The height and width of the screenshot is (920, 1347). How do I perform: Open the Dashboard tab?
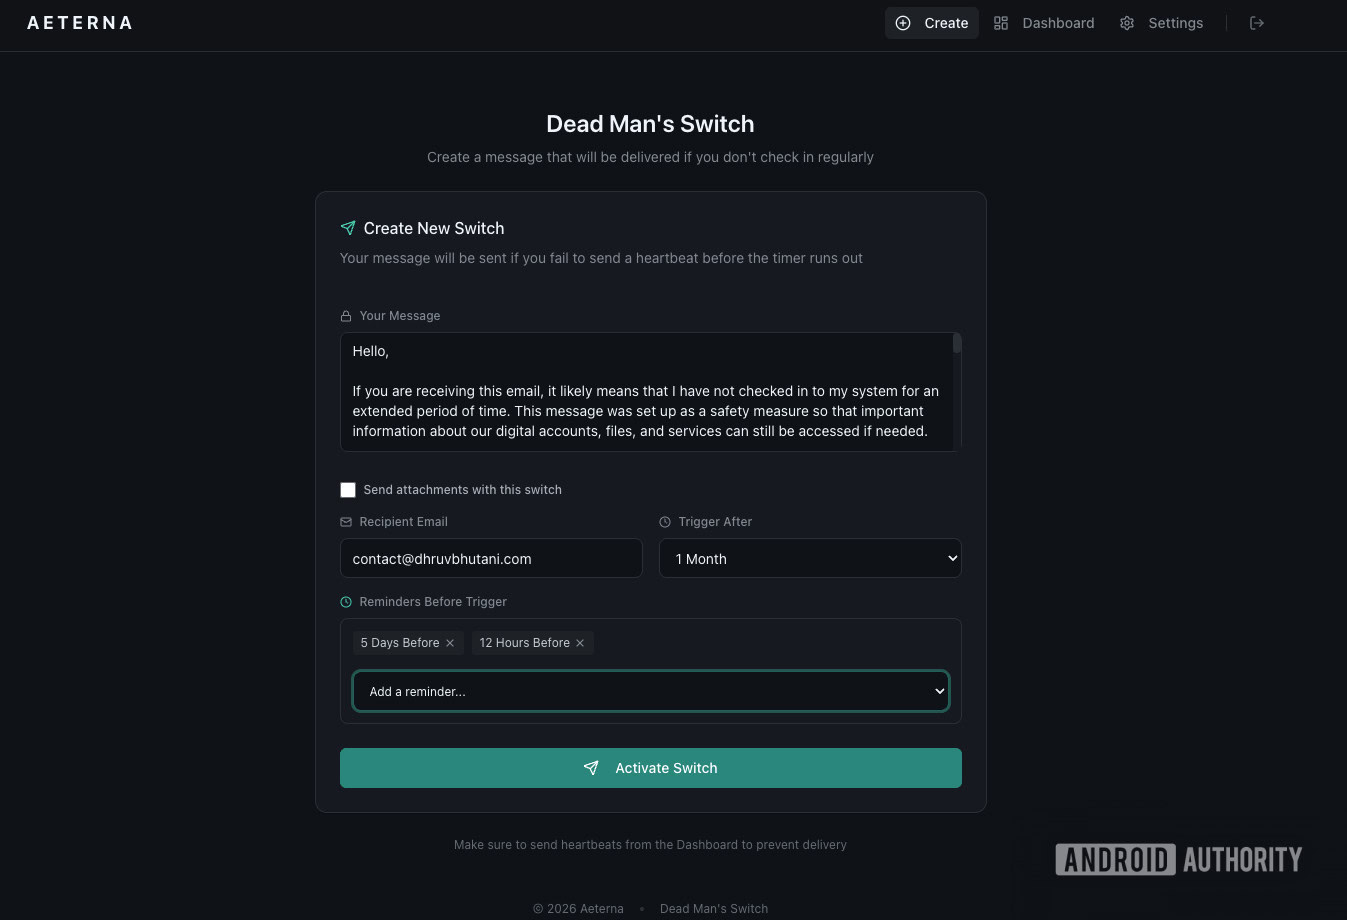pos(1057,23)
